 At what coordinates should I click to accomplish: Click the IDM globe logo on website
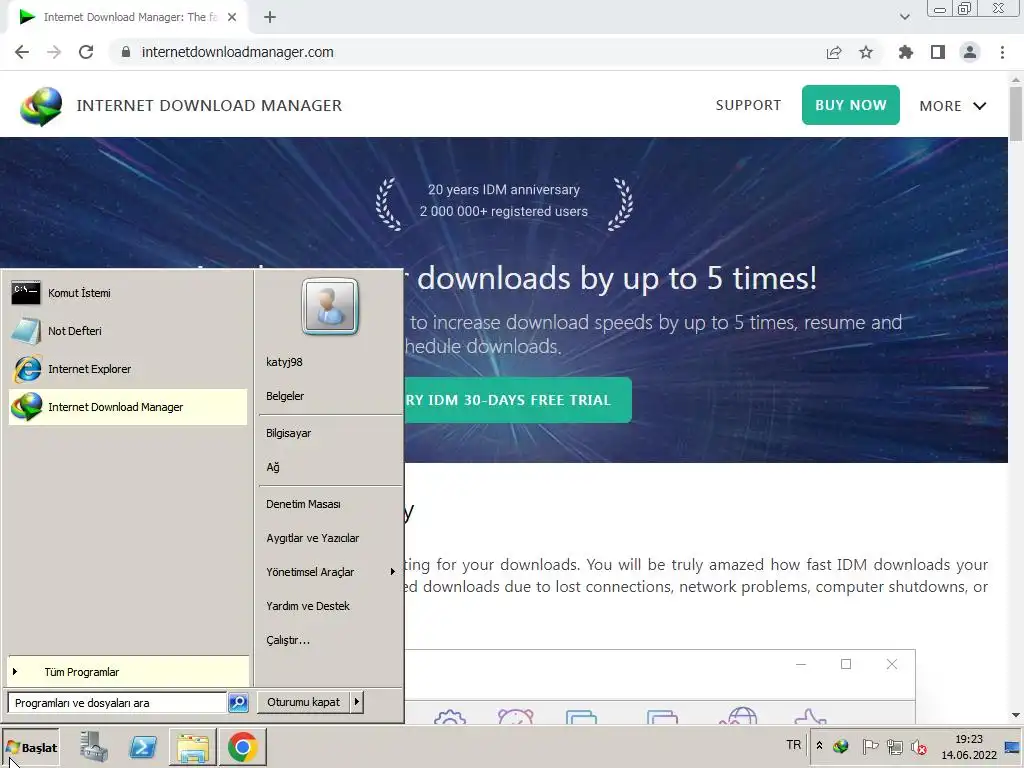coord(41,106)
